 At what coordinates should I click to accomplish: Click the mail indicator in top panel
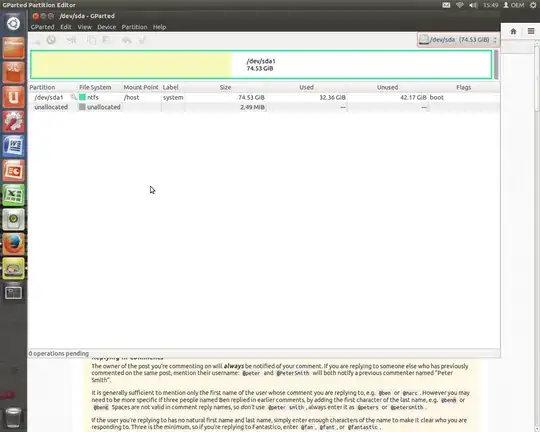pyautogui.click(x=446, y=5)
